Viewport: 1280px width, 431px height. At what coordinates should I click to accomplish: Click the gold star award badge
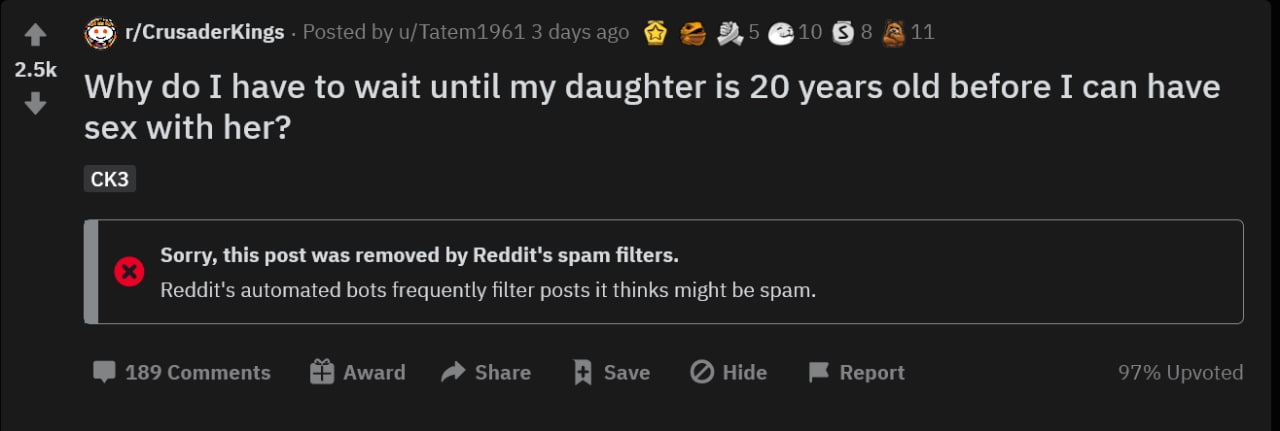655,33
